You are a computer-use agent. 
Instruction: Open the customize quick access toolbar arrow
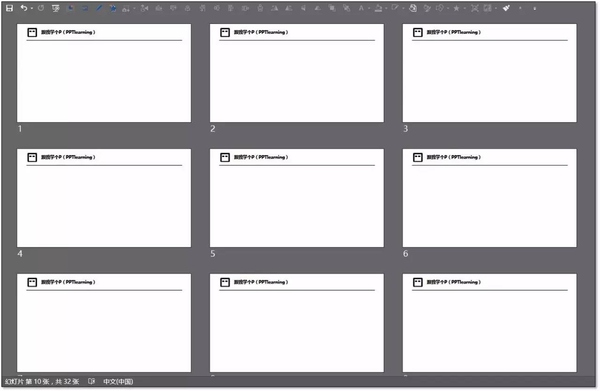click(535, 8)
